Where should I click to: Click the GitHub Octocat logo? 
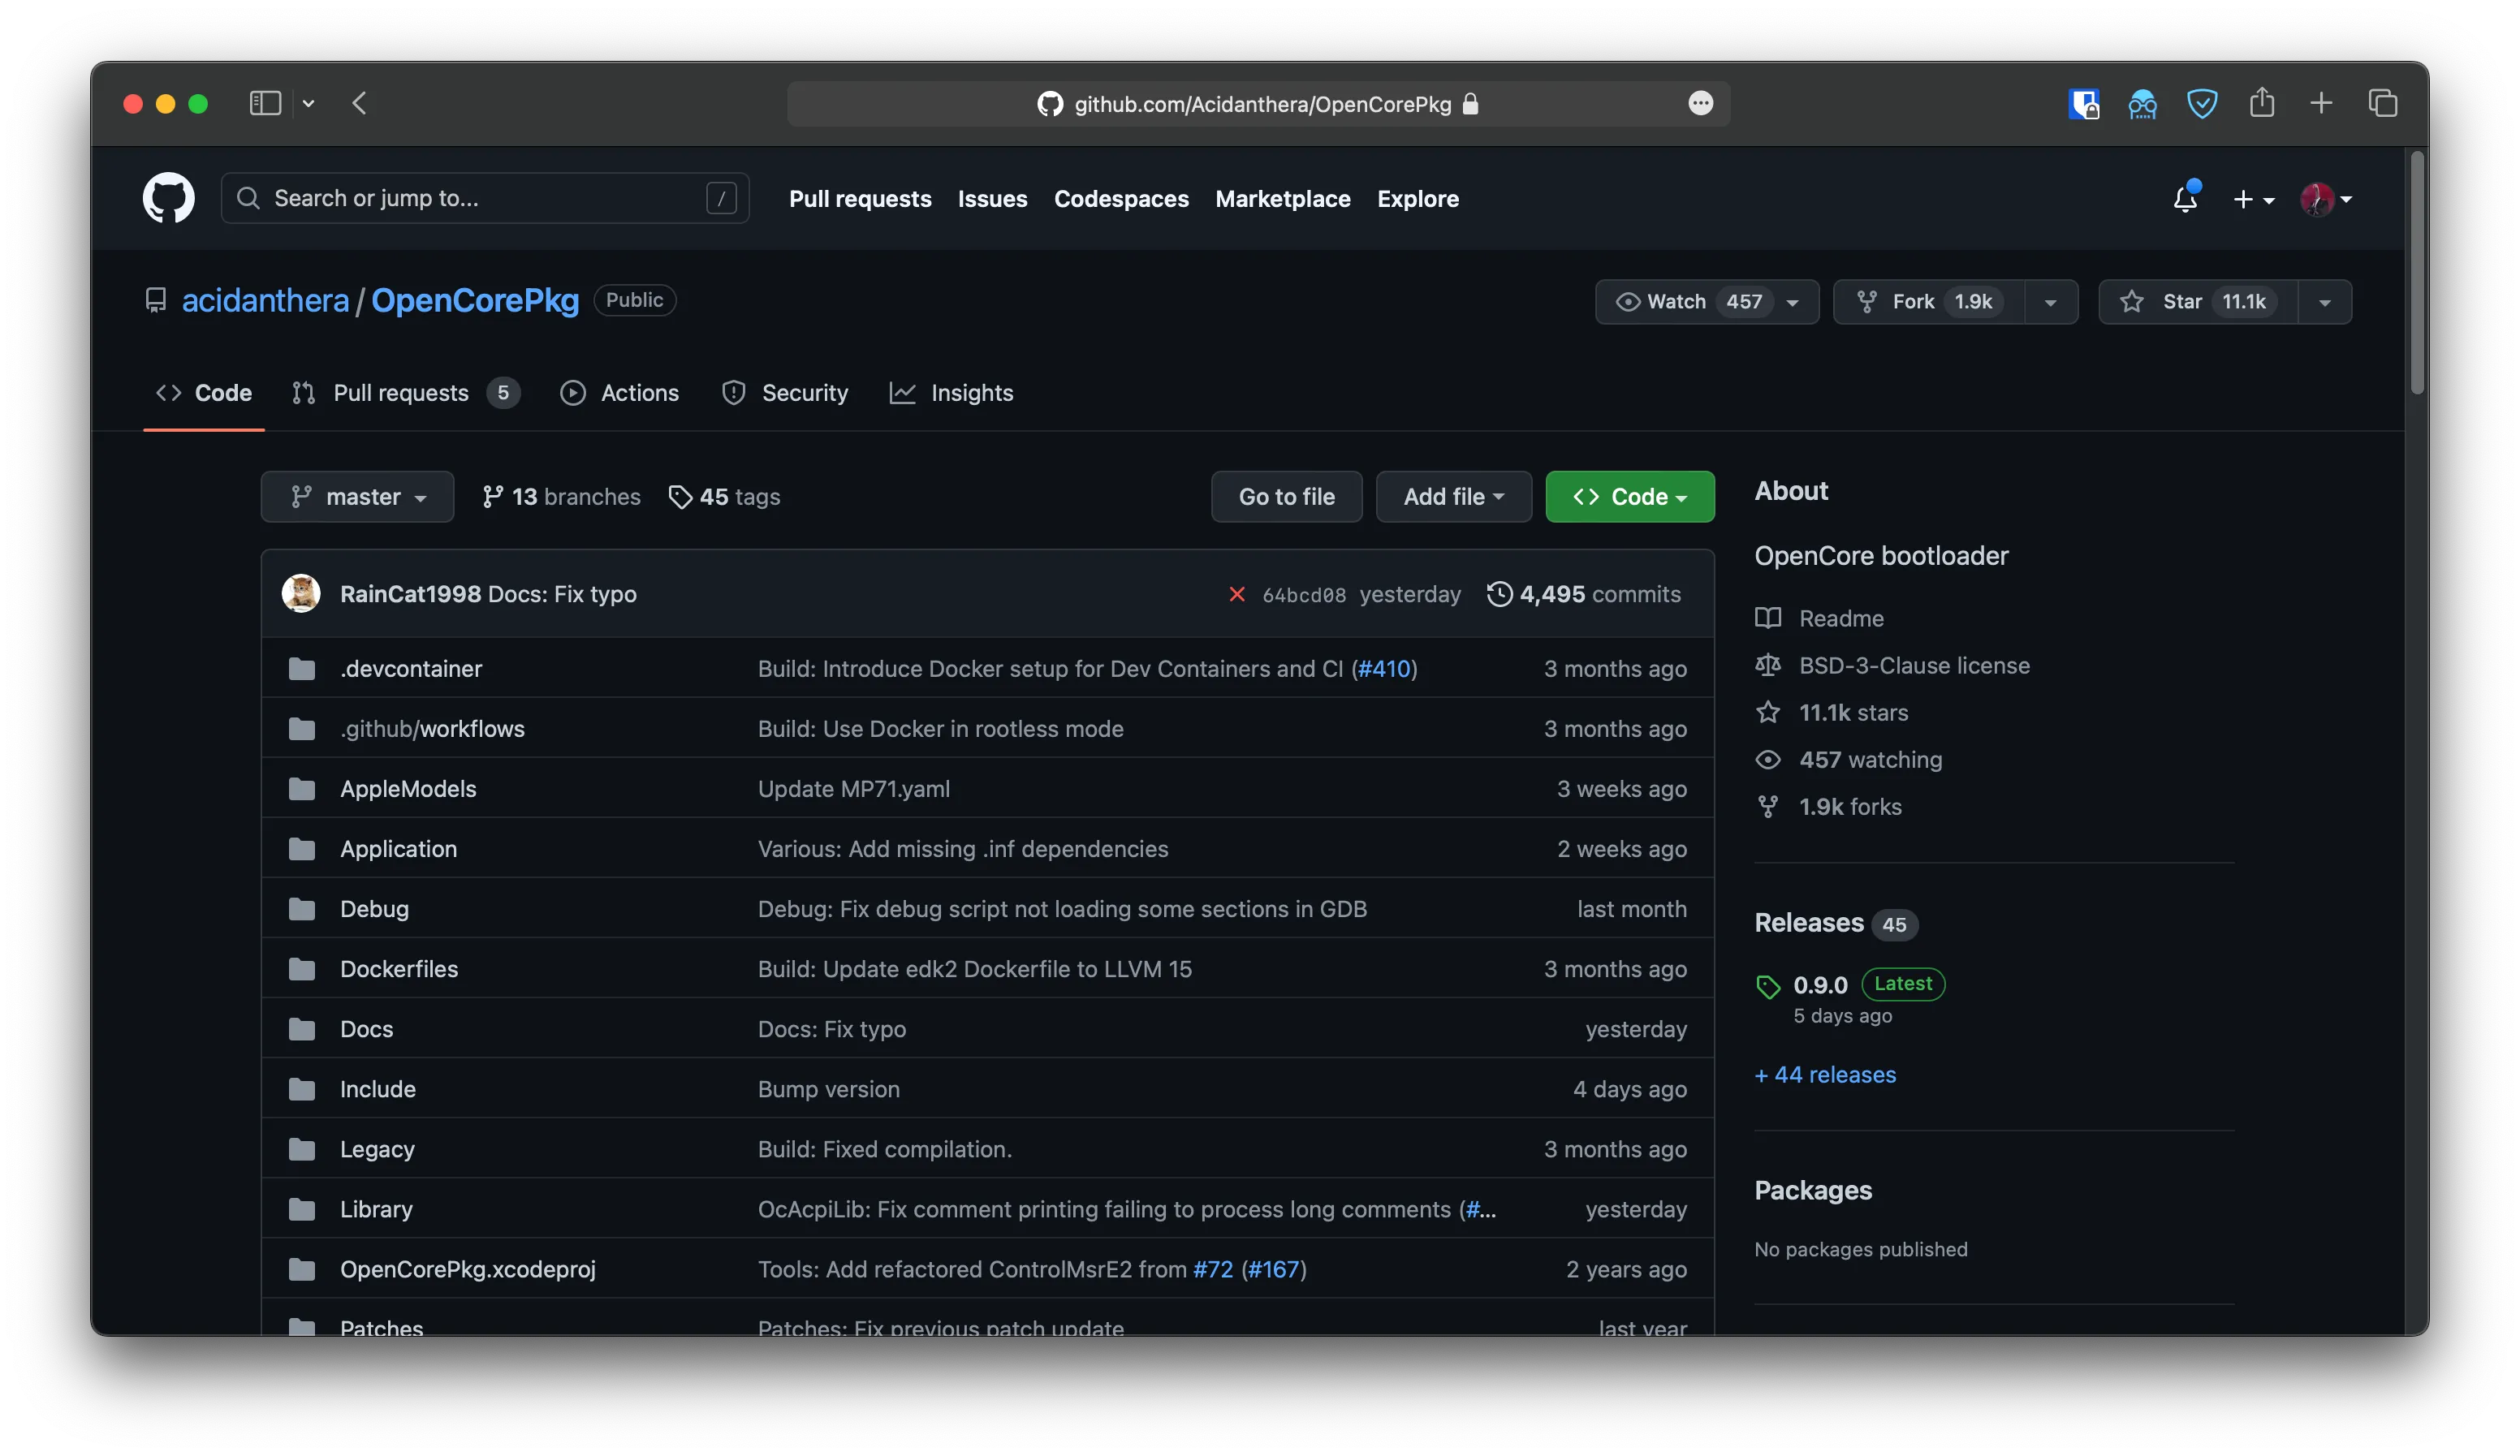coord(168,197)
